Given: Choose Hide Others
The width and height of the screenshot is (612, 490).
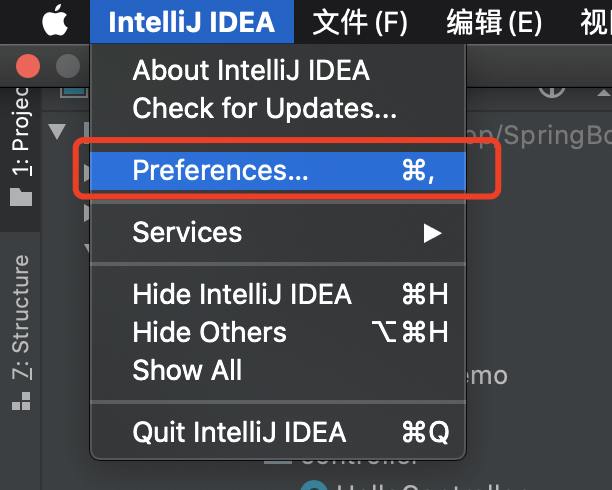Looking at the screenshot, I should pyautogui.click(x=278, y=332).
